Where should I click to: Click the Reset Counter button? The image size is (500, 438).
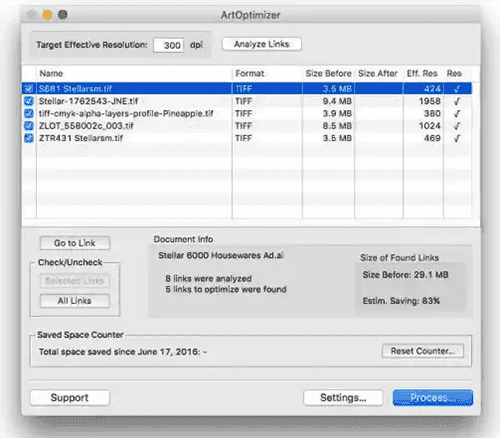point(423,351)
